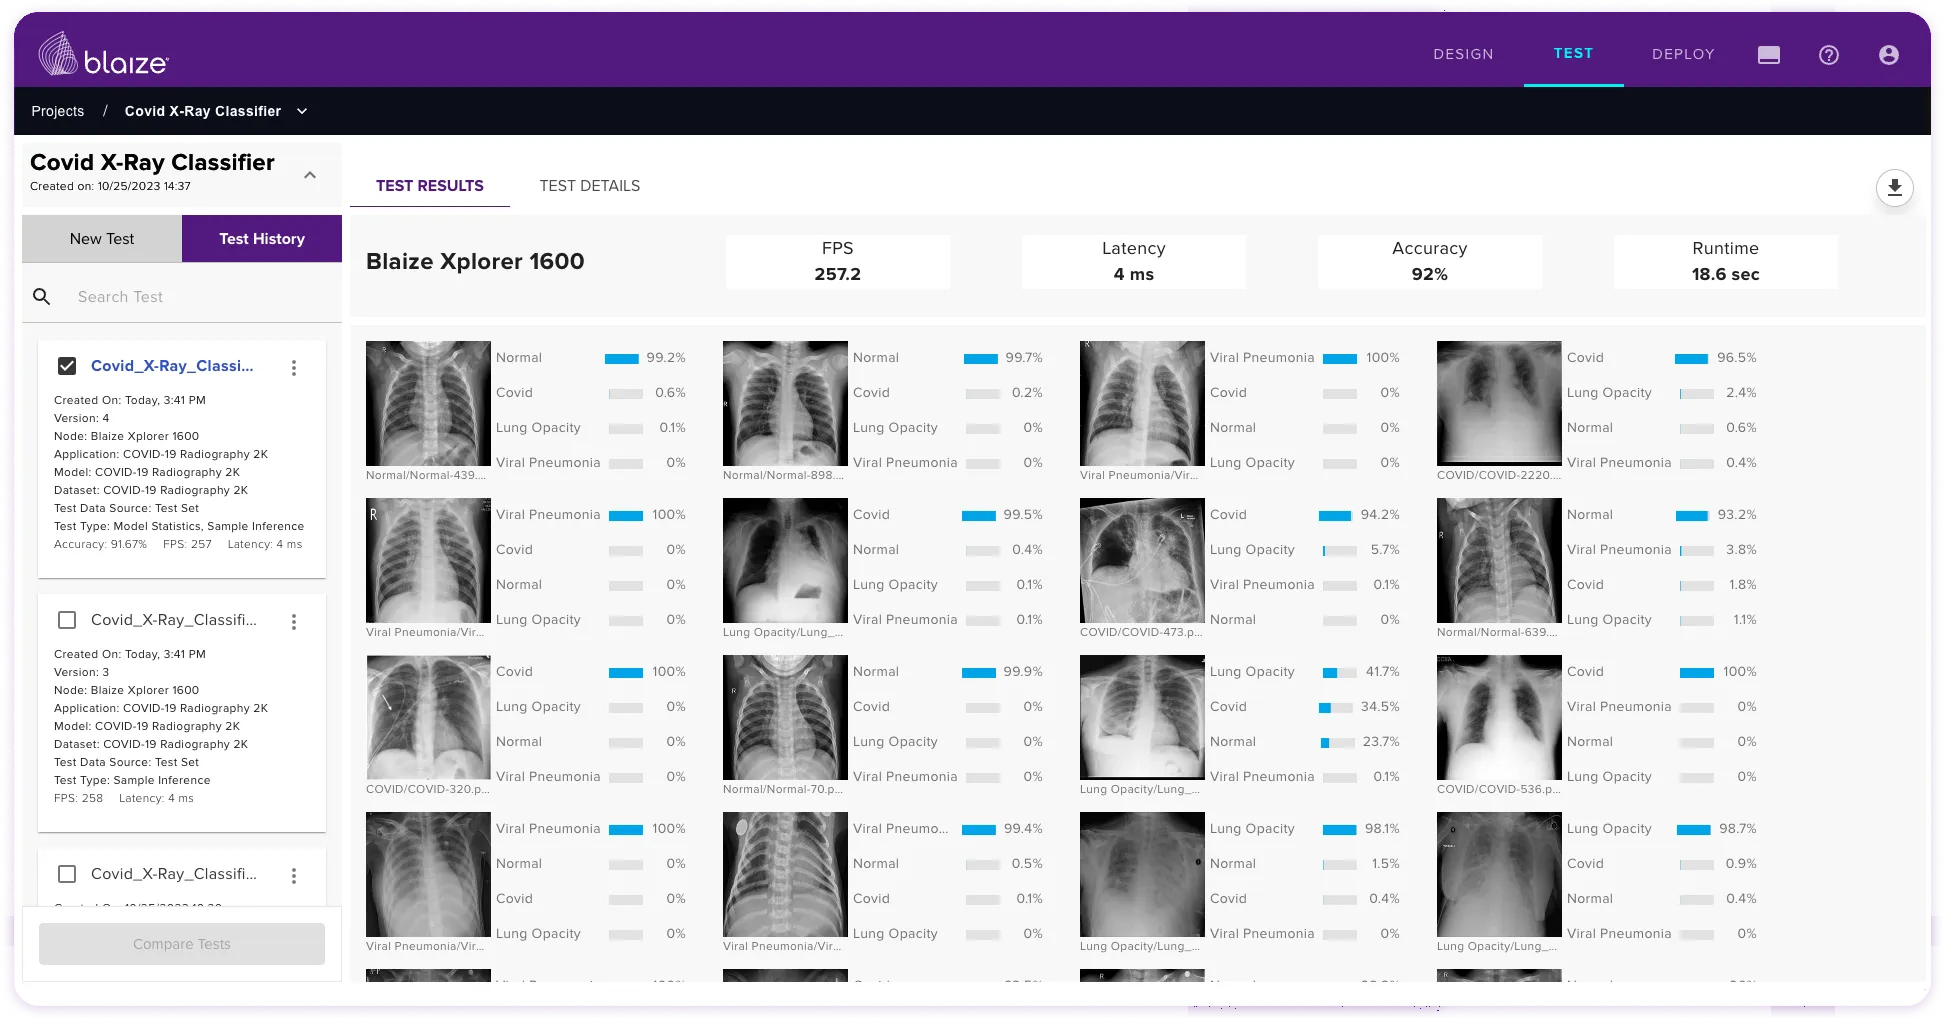Open three-dot menu for Version 3 test

coord(294,622)
